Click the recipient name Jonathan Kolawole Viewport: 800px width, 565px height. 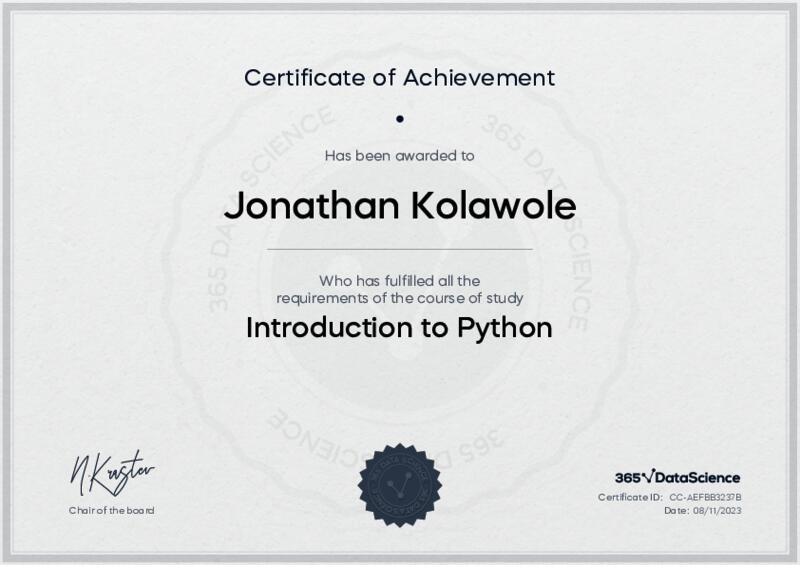[x=399, y=206]
